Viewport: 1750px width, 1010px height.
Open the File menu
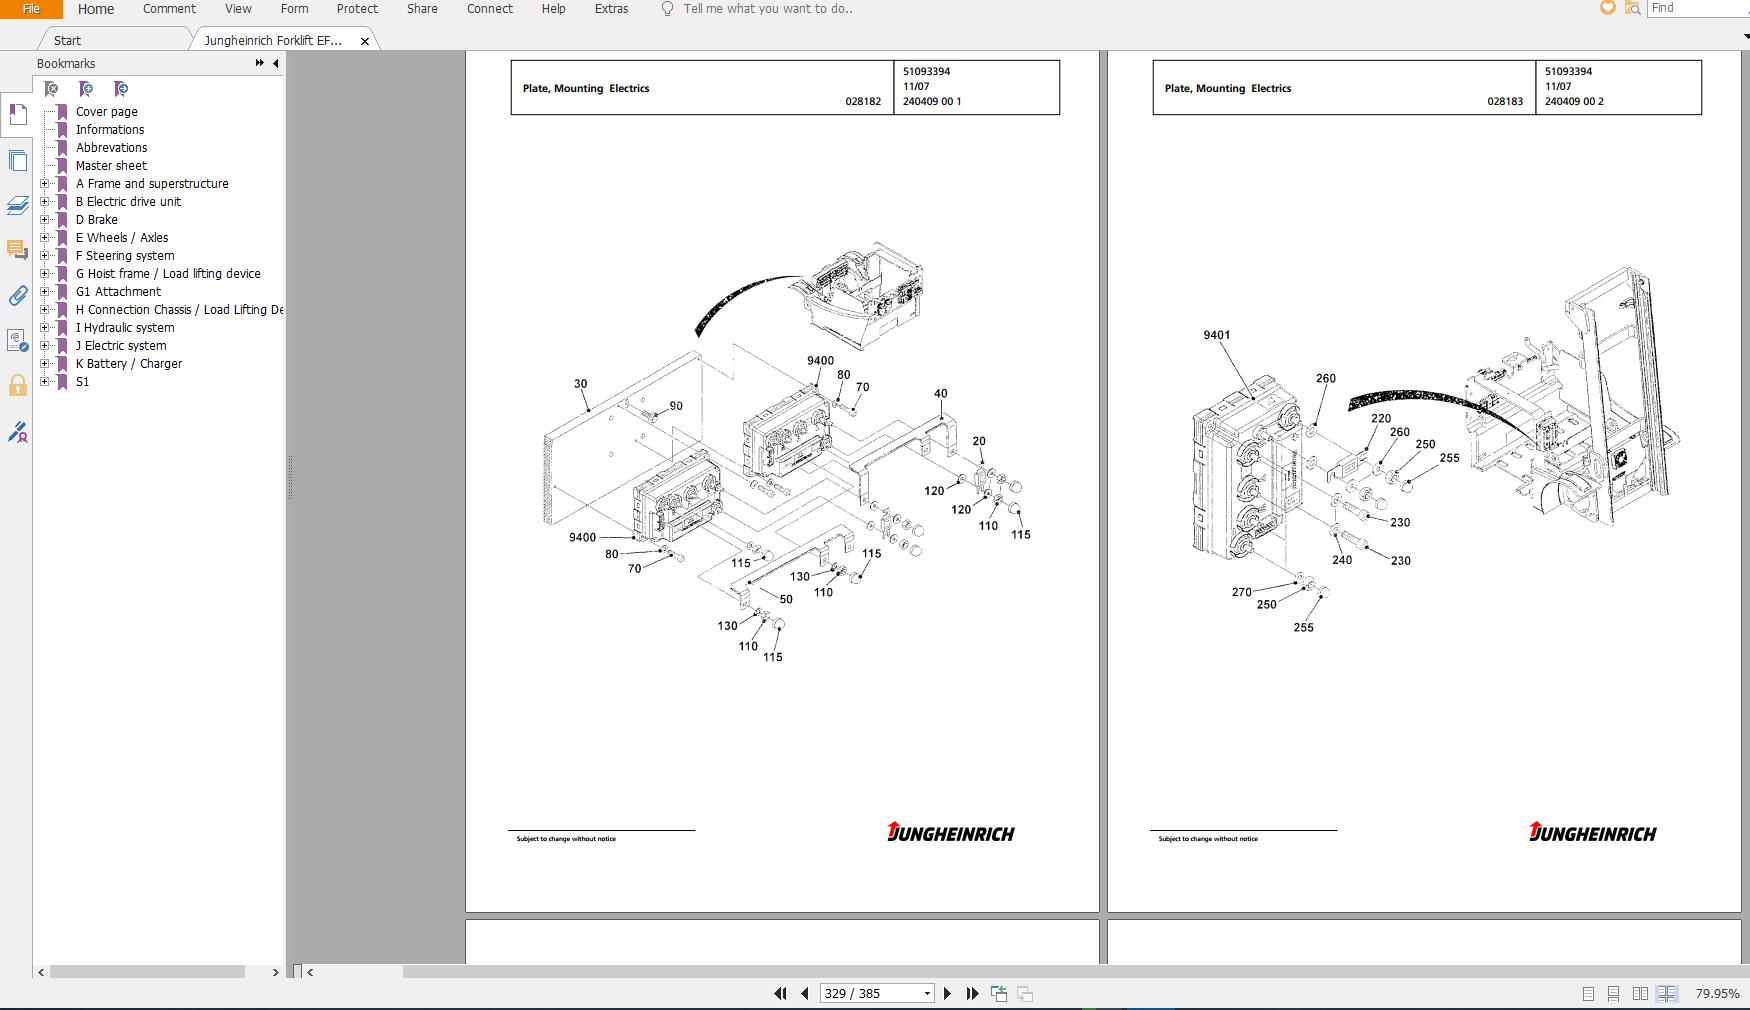click(31, 9)
